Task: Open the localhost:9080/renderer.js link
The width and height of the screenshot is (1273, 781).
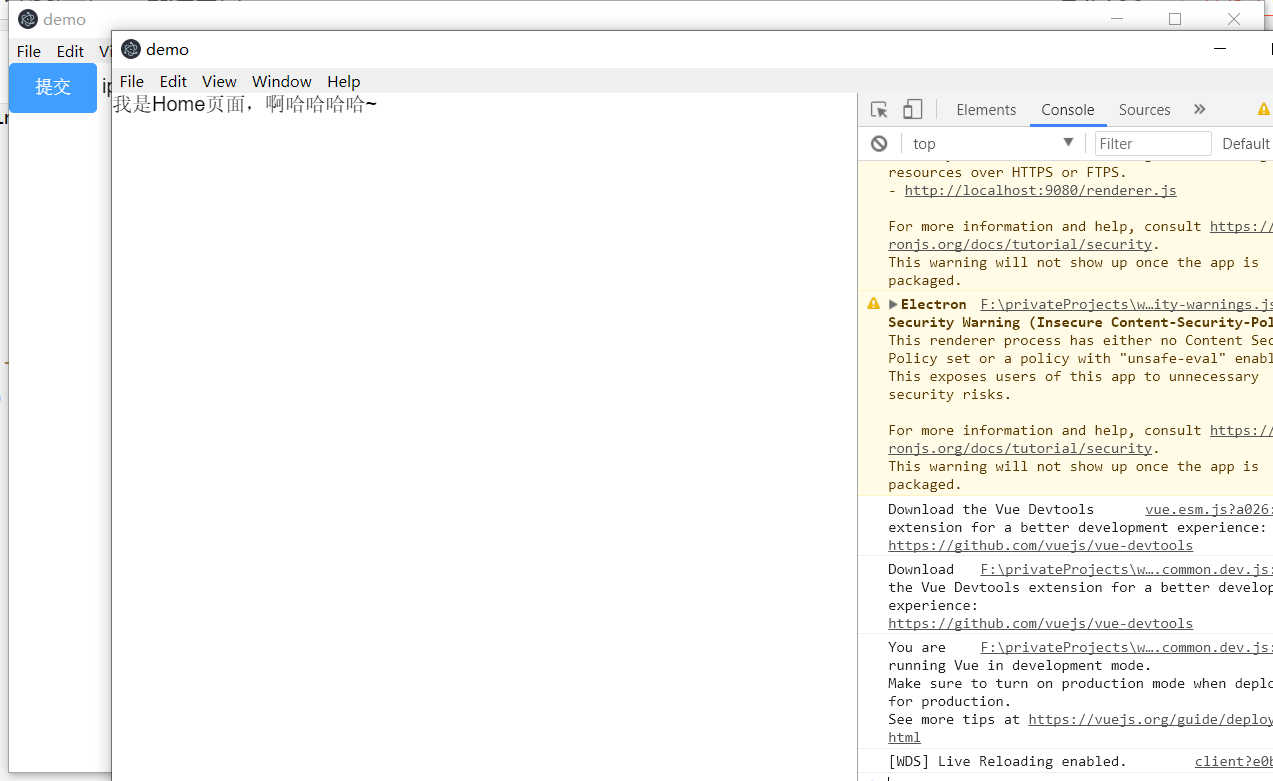Action: click(1041, 190)
